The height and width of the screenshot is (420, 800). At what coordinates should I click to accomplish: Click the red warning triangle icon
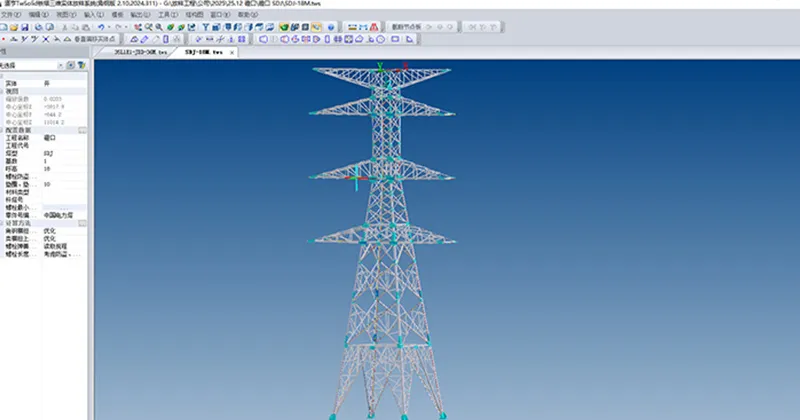pos(374,27)
